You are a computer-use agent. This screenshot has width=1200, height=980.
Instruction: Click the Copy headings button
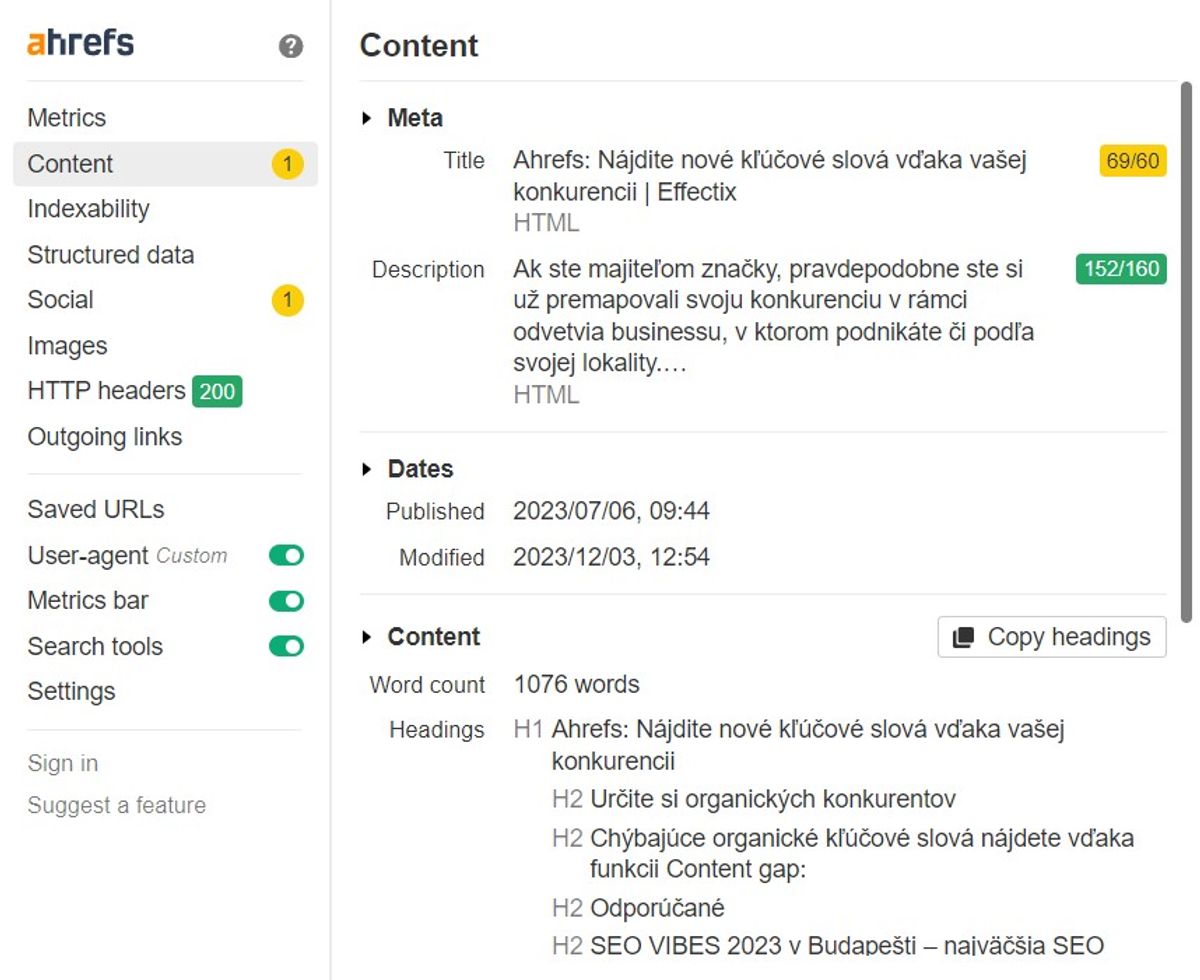point(1052,637)
